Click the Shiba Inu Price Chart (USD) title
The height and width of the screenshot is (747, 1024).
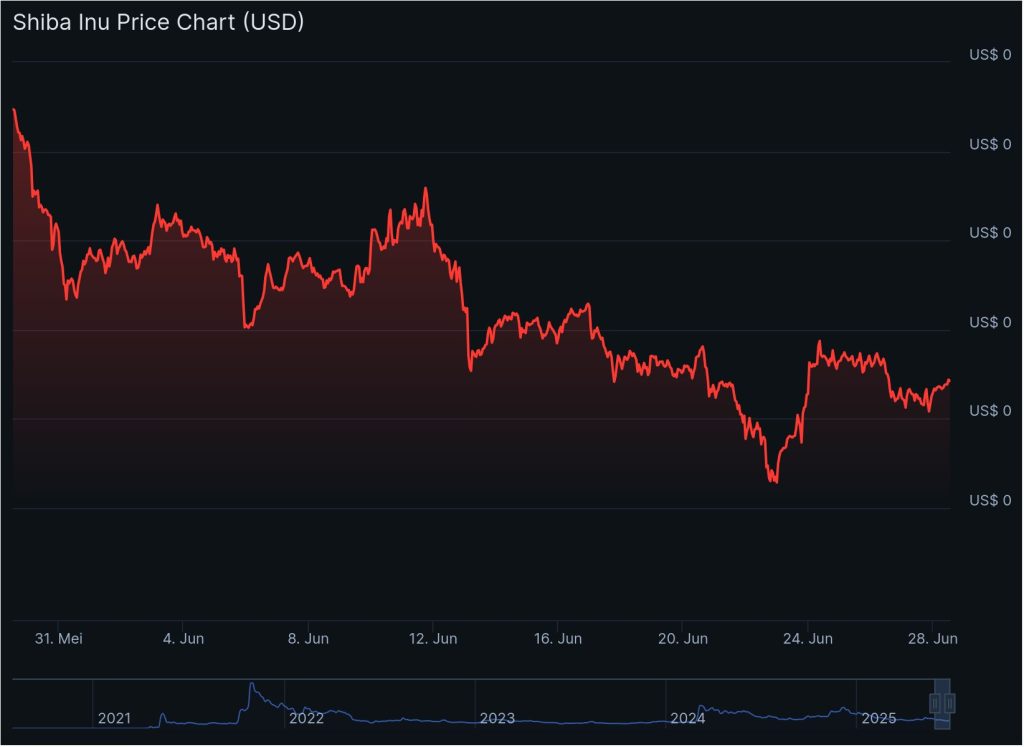[x=159, y=22]
